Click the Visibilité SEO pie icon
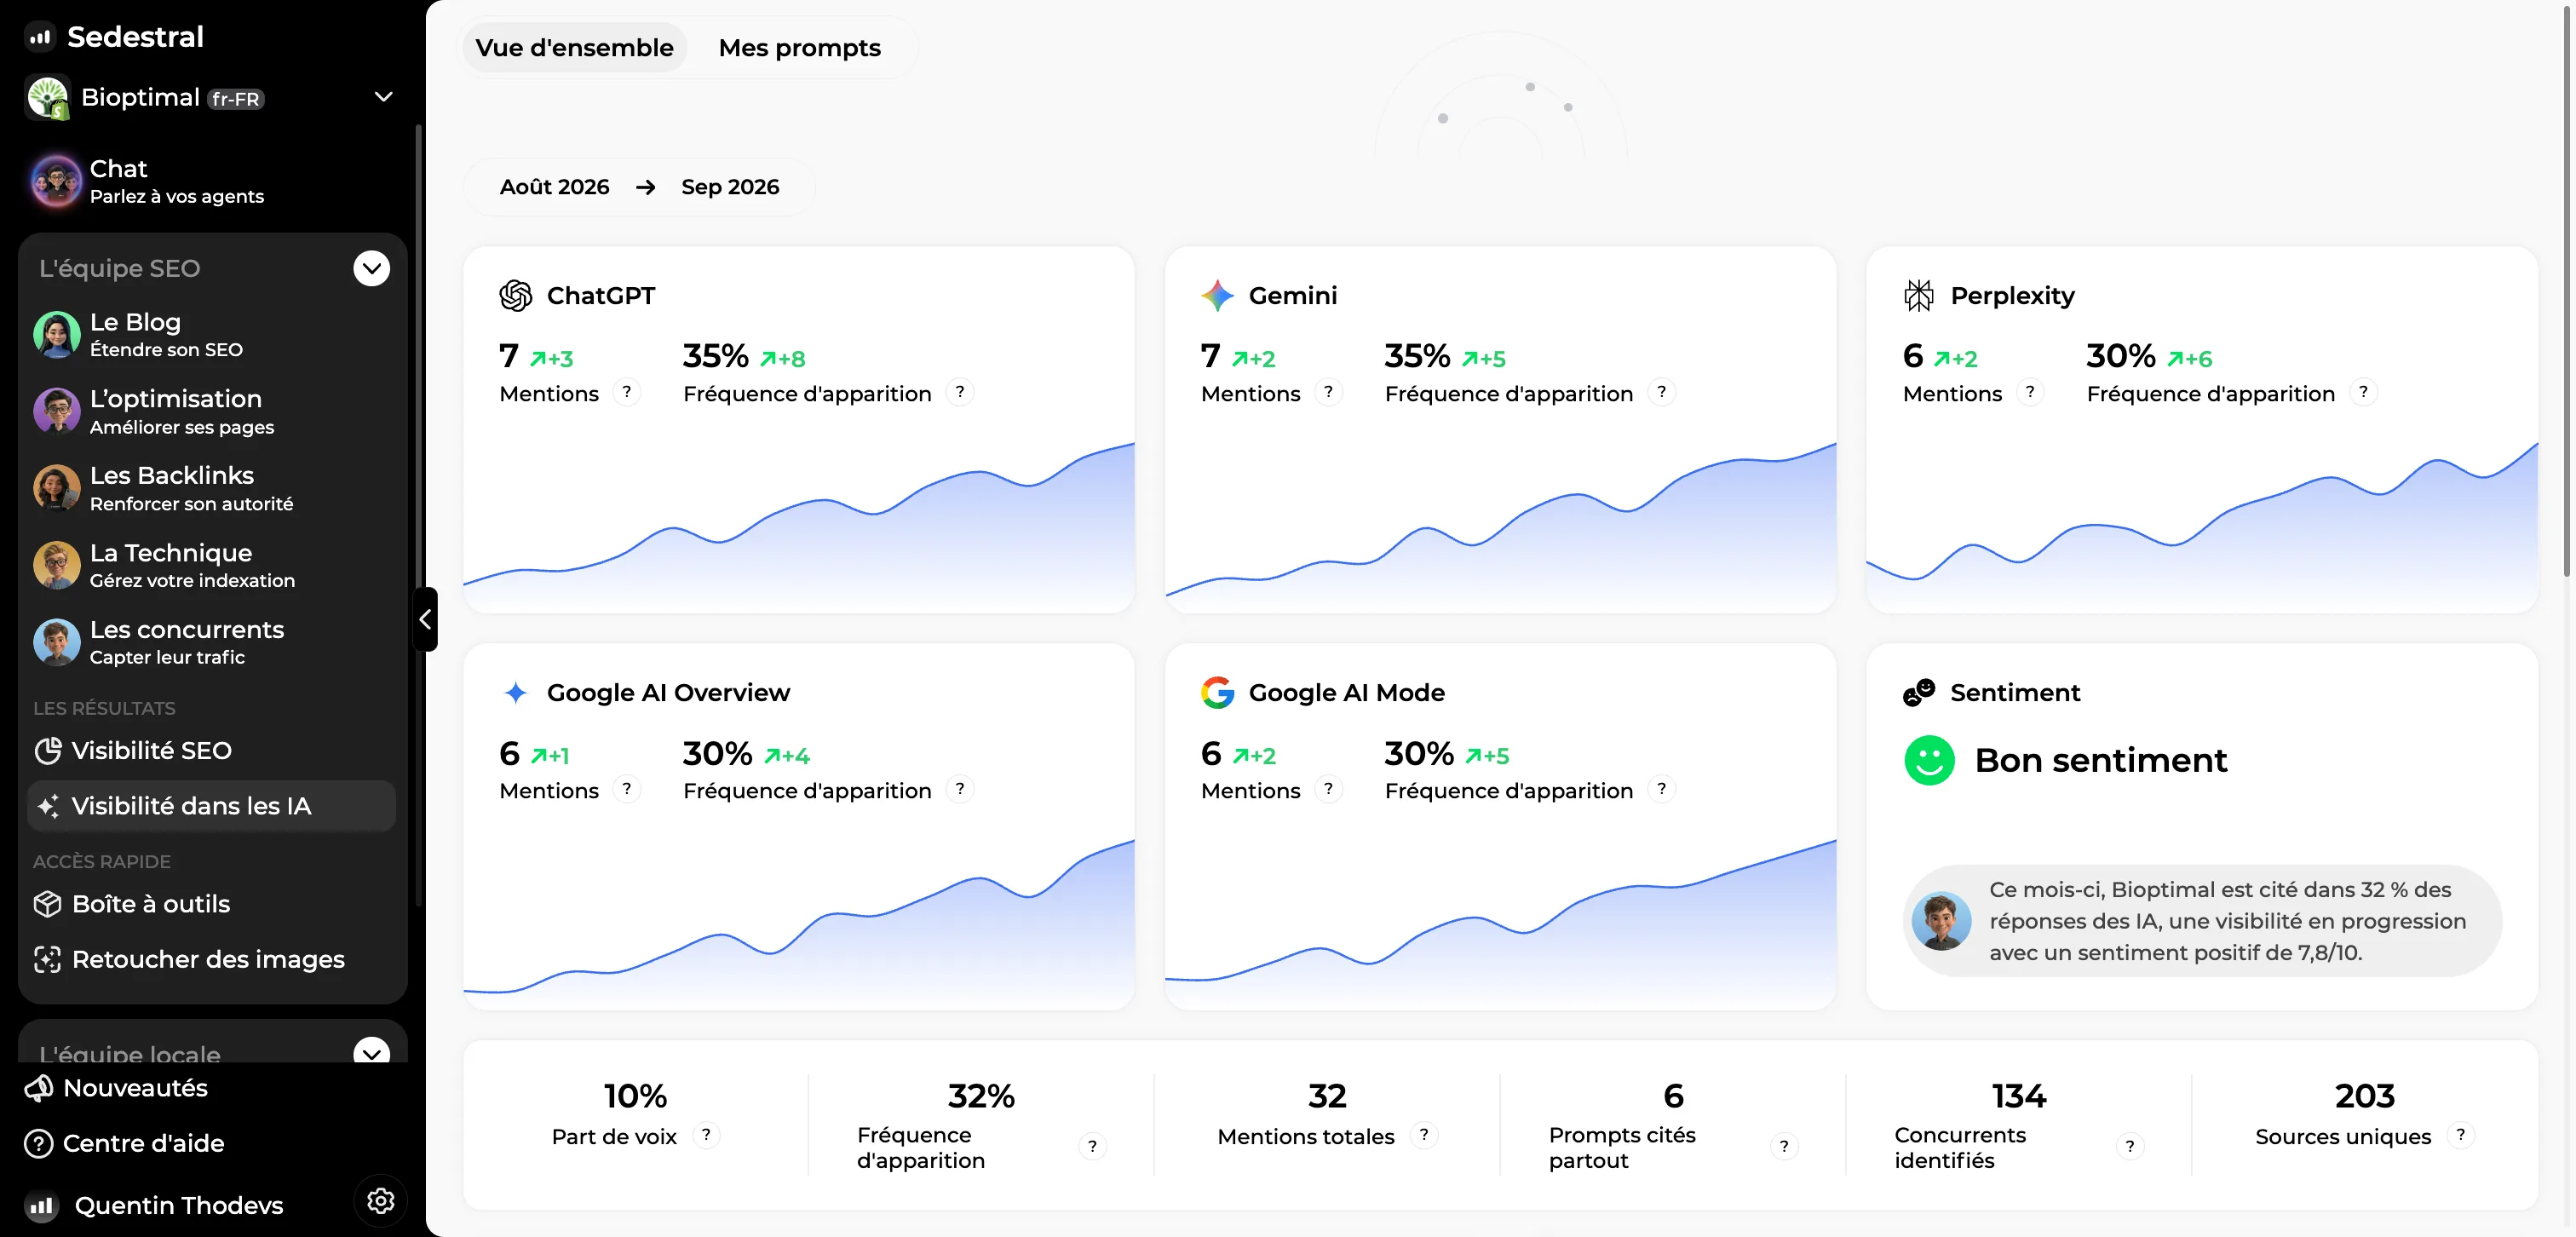This screenshot has height=1237, width=2576. point(47,750)
